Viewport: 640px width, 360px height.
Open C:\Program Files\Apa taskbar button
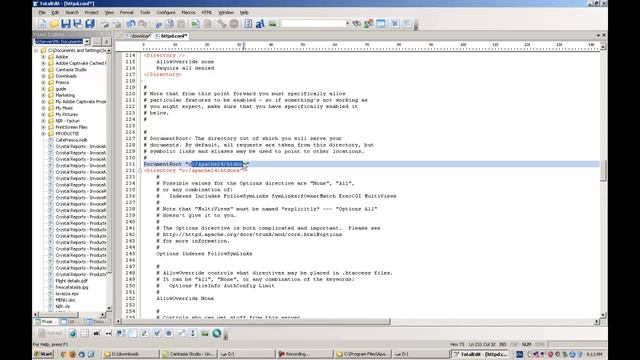[x=362, y=354]
